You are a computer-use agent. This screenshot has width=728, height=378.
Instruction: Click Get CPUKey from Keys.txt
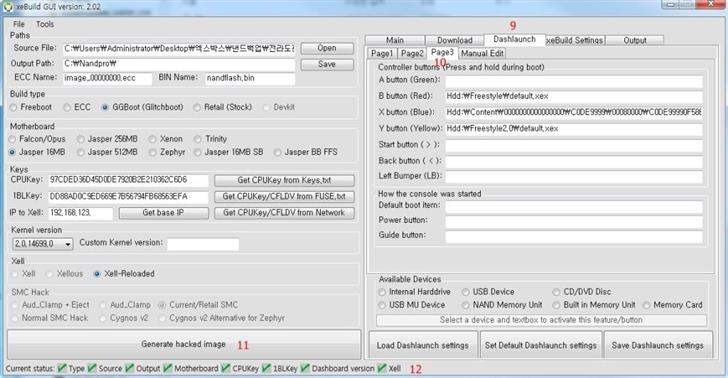(284, 180)
